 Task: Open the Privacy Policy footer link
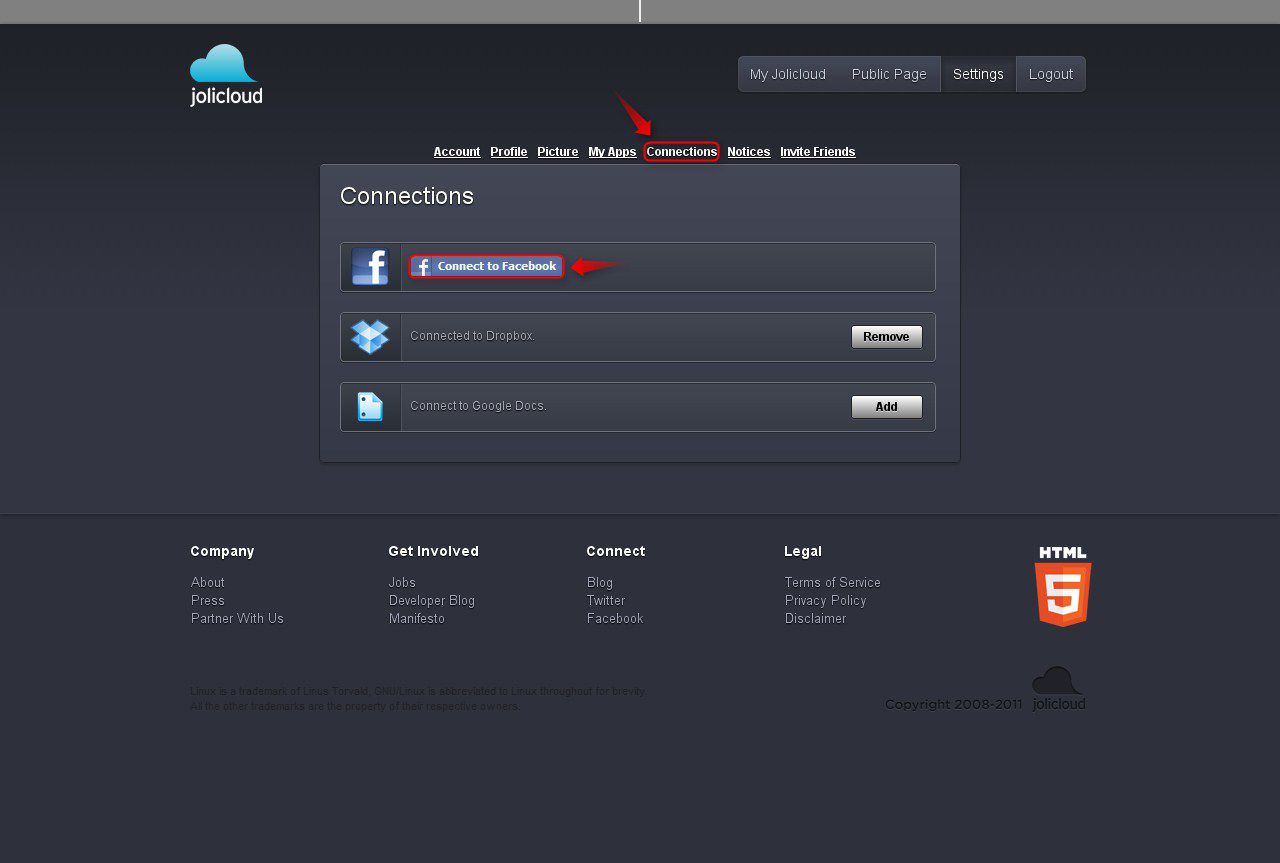[825, 600]
